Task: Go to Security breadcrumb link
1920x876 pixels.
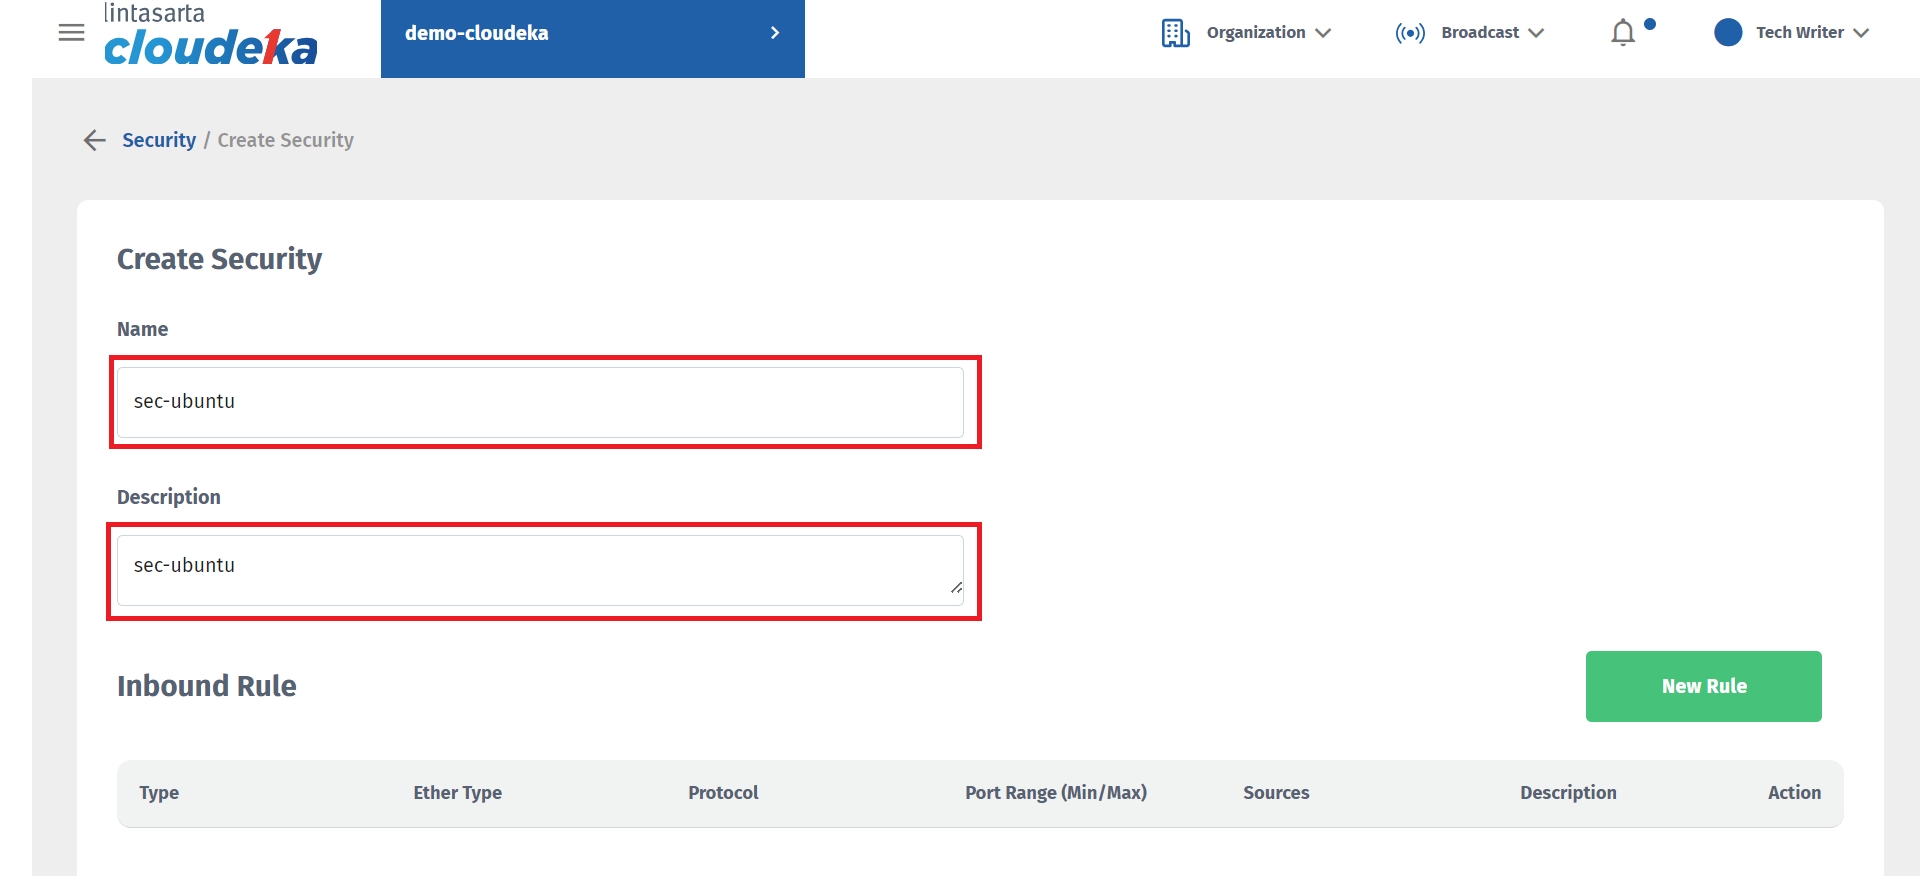Action: 159,140
